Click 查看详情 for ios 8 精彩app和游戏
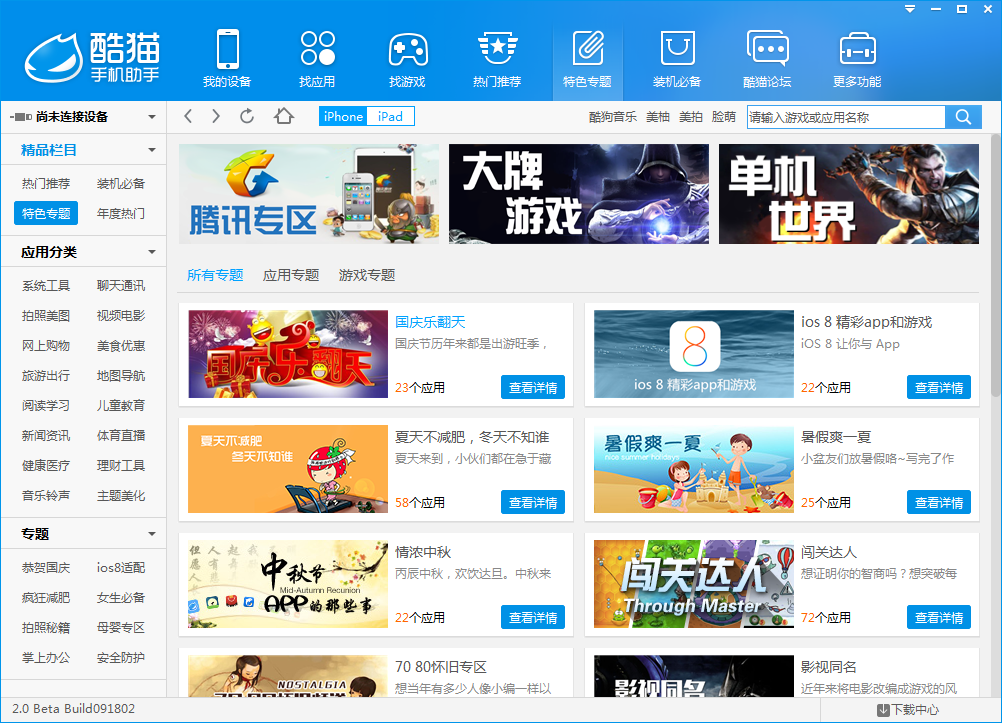Viewport: 1002px width, 723px height. coord(939,387)
